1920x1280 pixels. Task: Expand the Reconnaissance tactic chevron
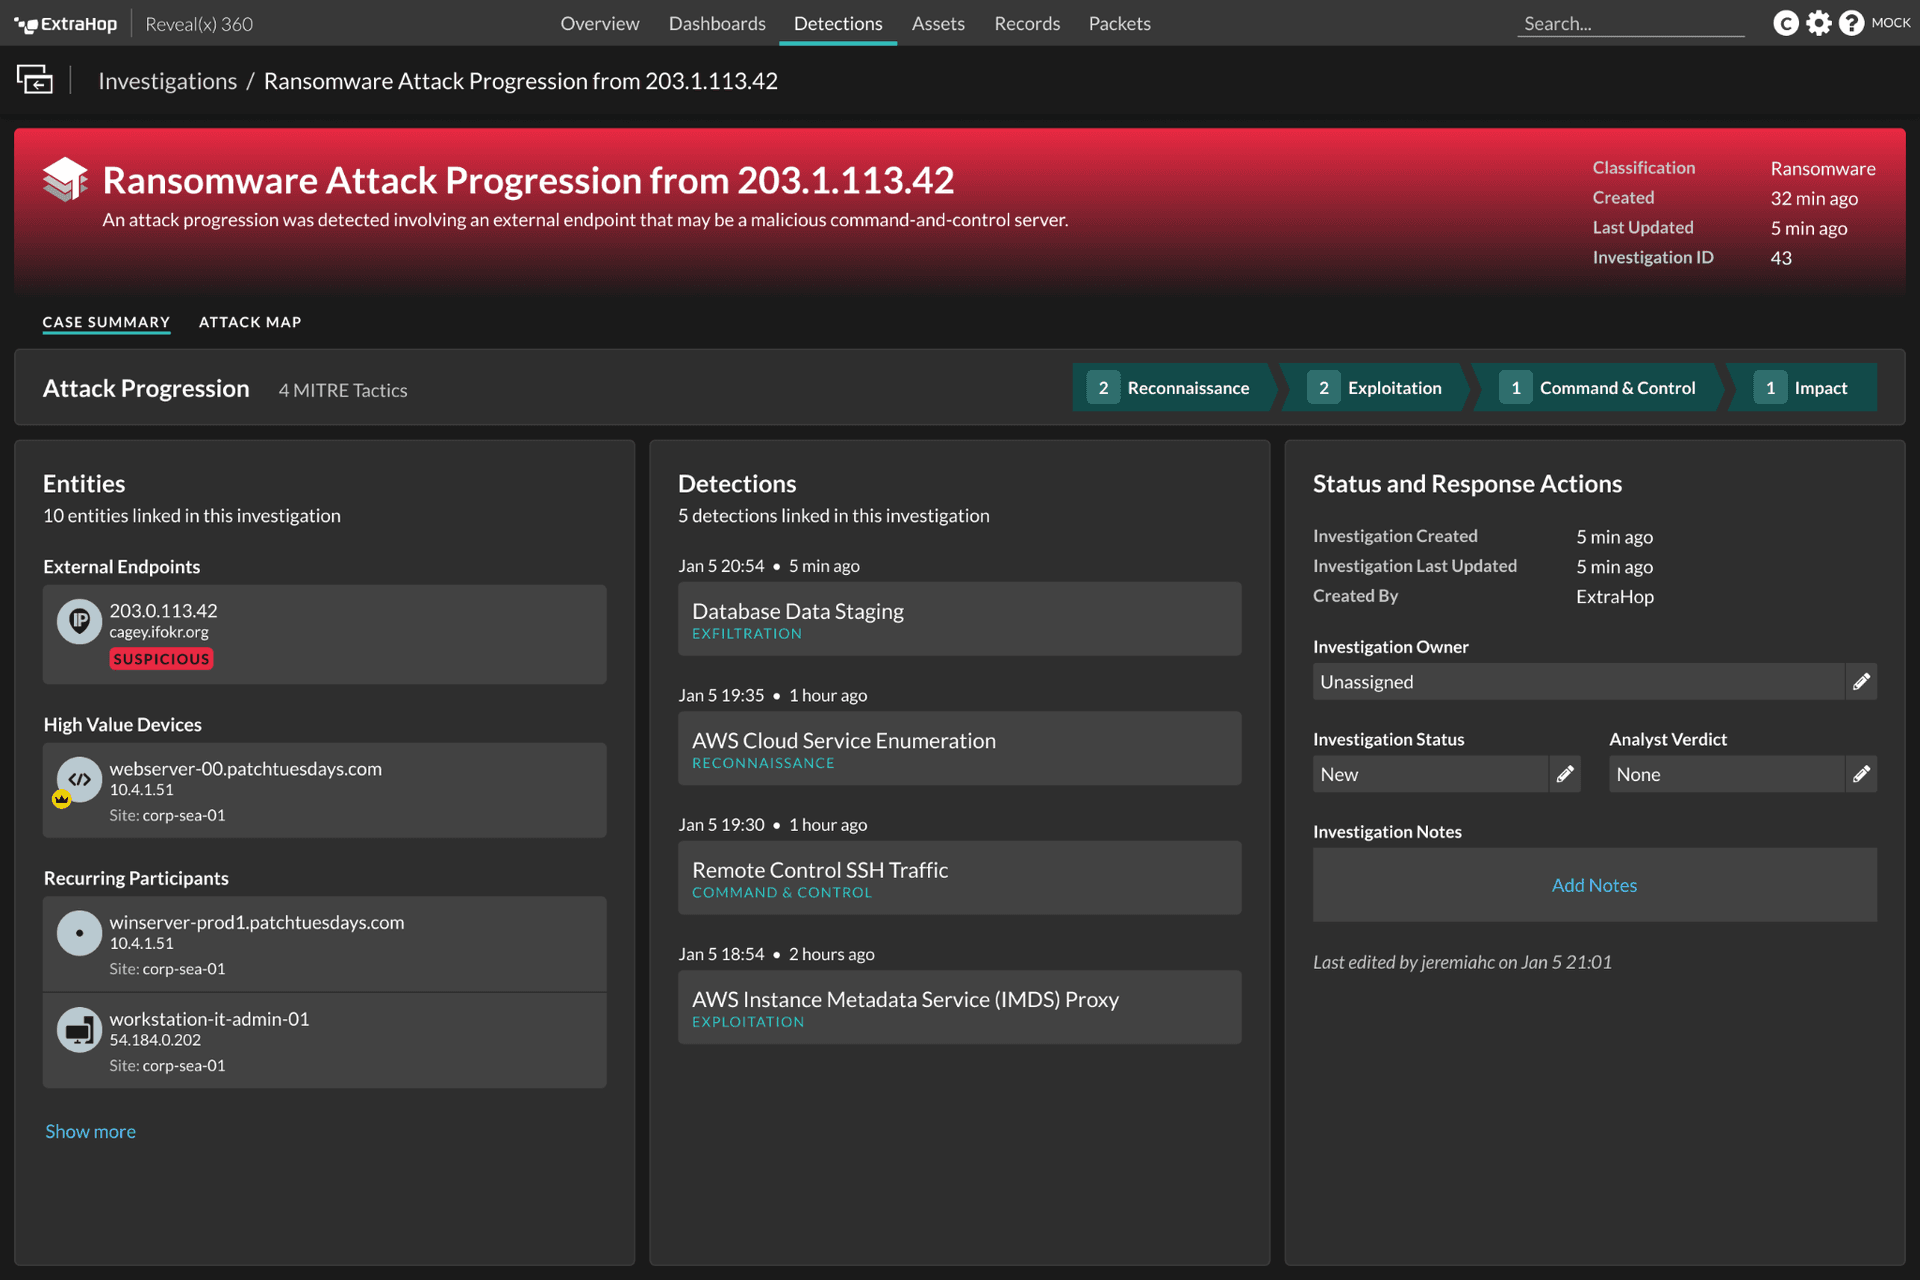click(x=1174, y=388)
